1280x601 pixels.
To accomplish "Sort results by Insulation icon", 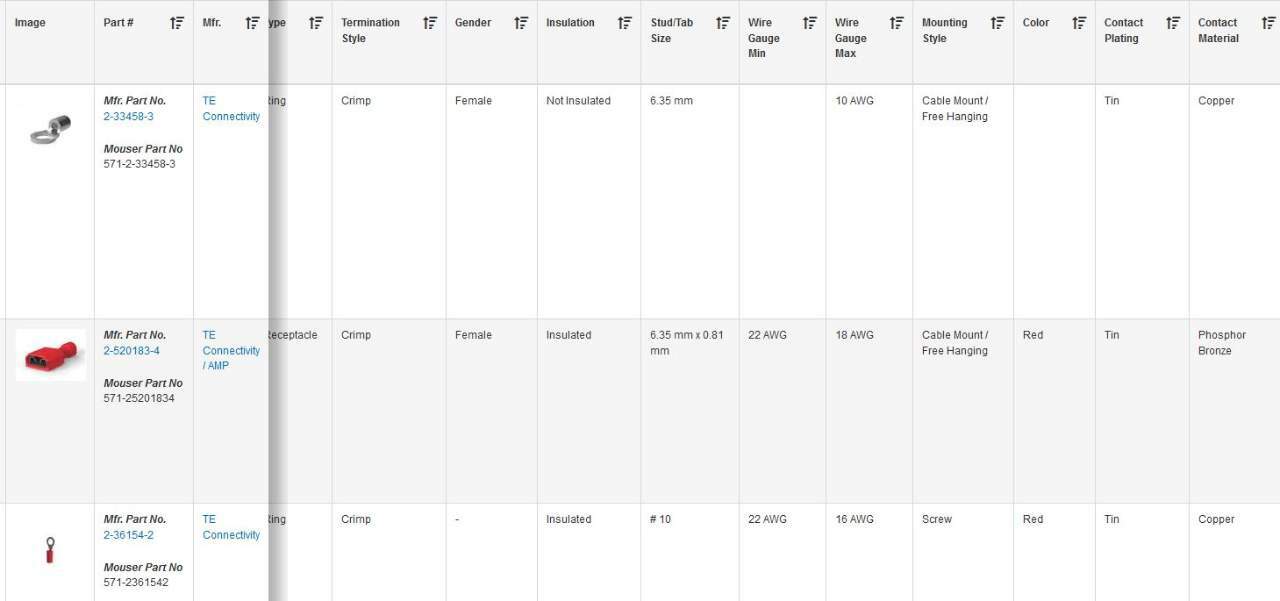I will 624,23.
